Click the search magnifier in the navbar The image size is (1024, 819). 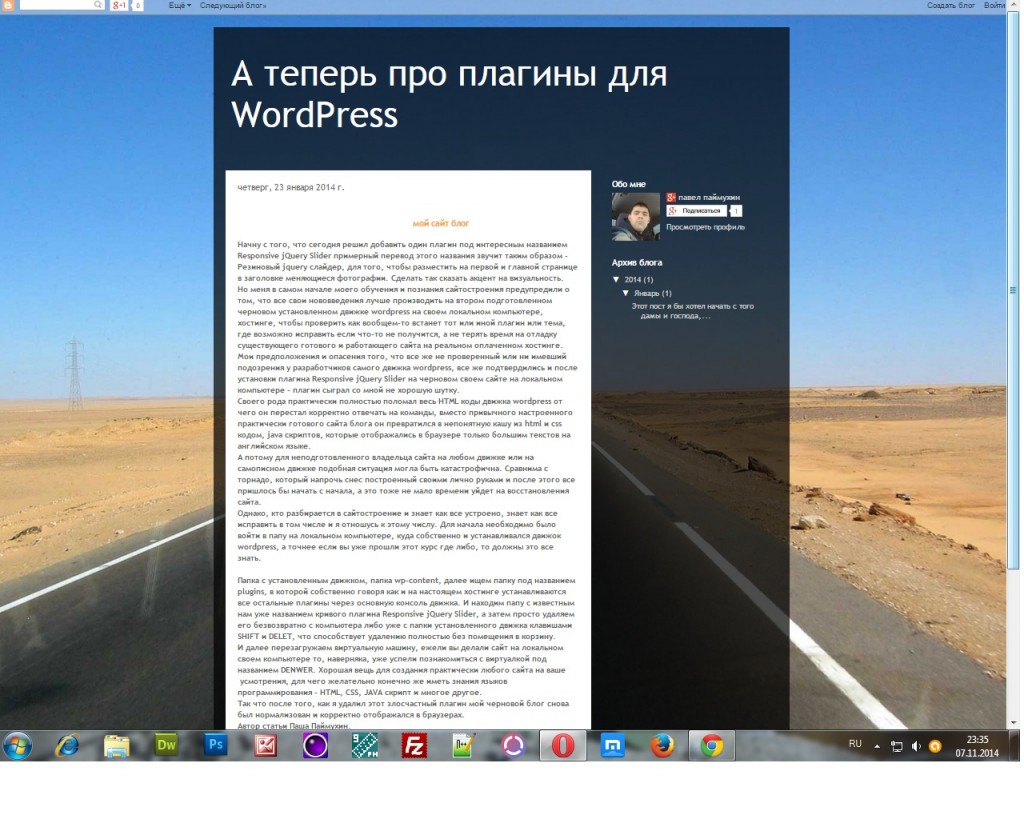98,5
